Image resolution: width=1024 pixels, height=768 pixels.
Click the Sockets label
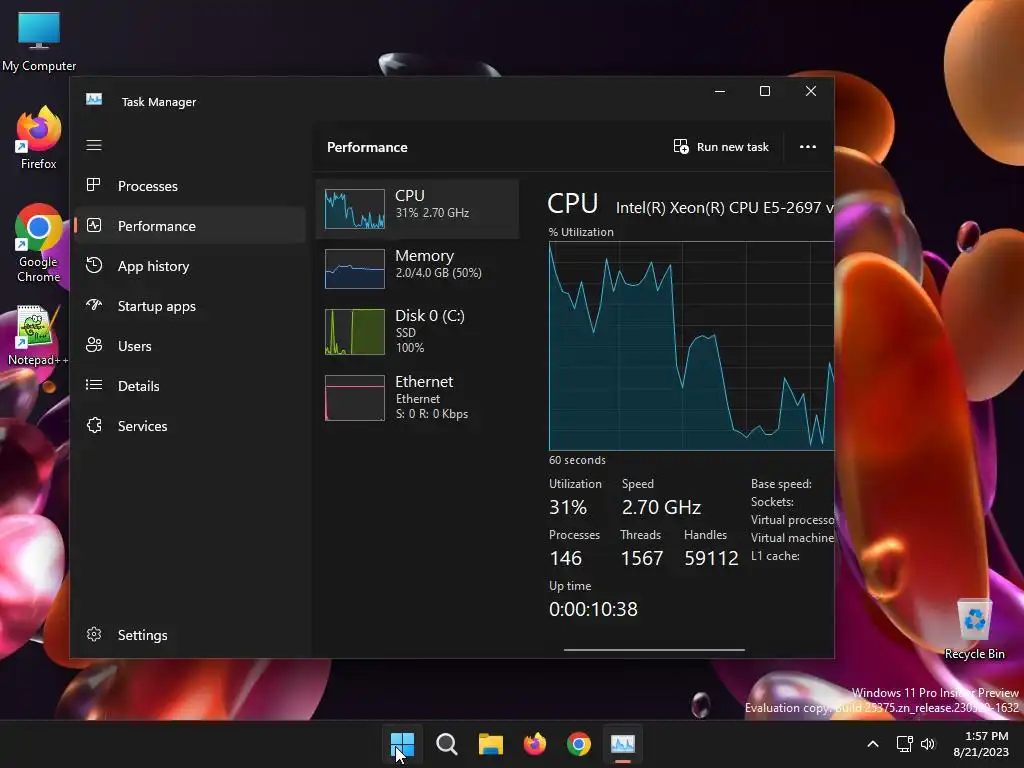[x=772, y=502]
